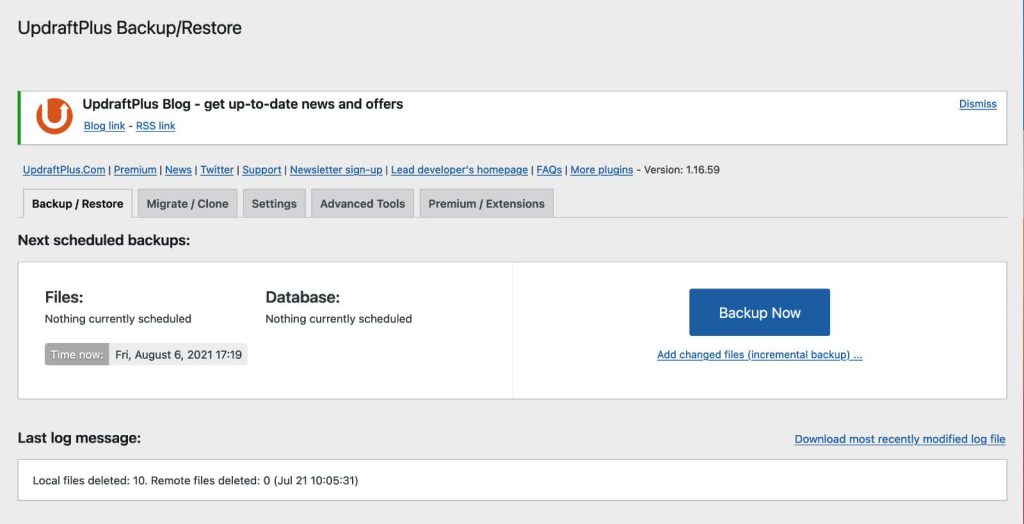Screen dimensions: 1024x524
Task: Click the 'Files:' heading
Action: click(64, 297)
